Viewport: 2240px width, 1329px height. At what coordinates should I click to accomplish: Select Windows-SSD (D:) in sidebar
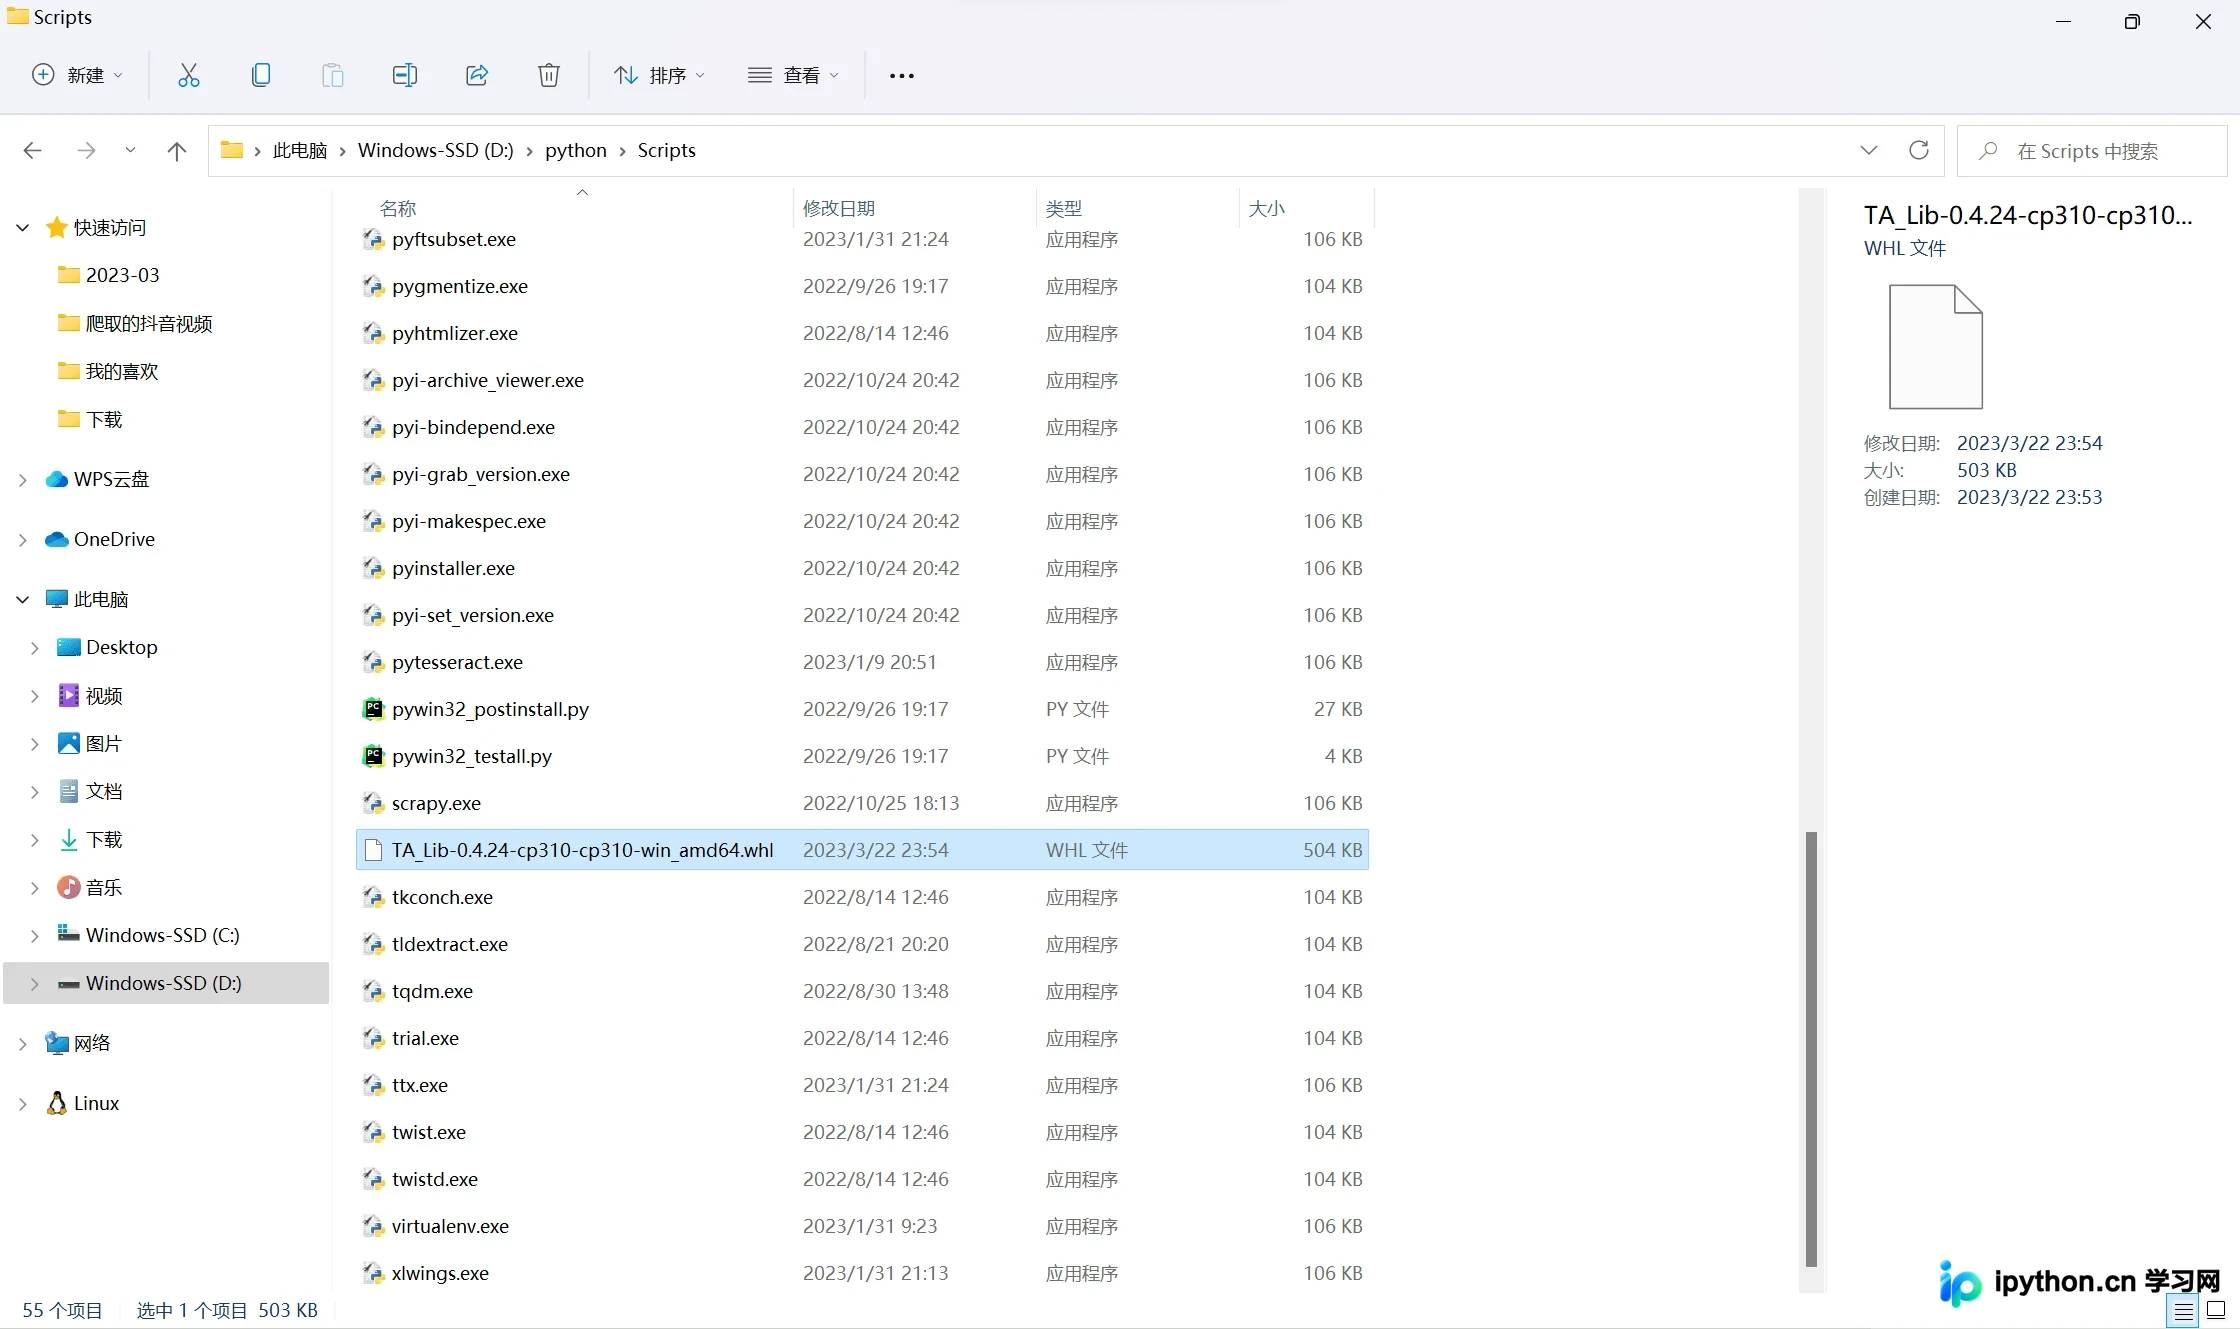(166, 983)
